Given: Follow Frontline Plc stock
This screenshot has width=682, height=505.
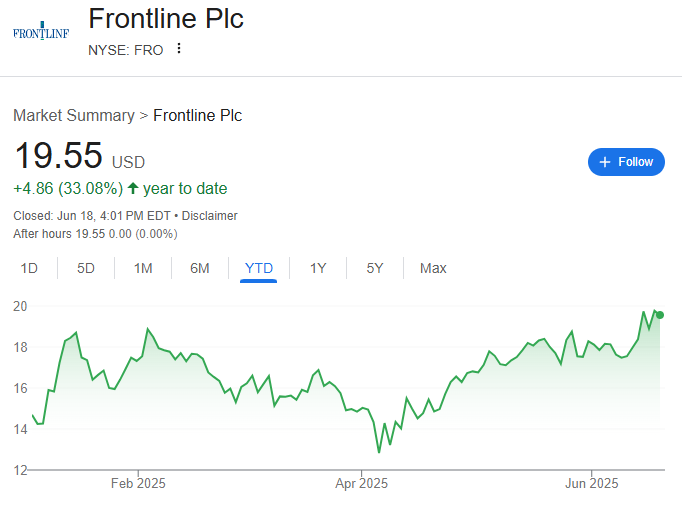Looking at the screenshot, I should pyautogui.click(x=626, y=162).
